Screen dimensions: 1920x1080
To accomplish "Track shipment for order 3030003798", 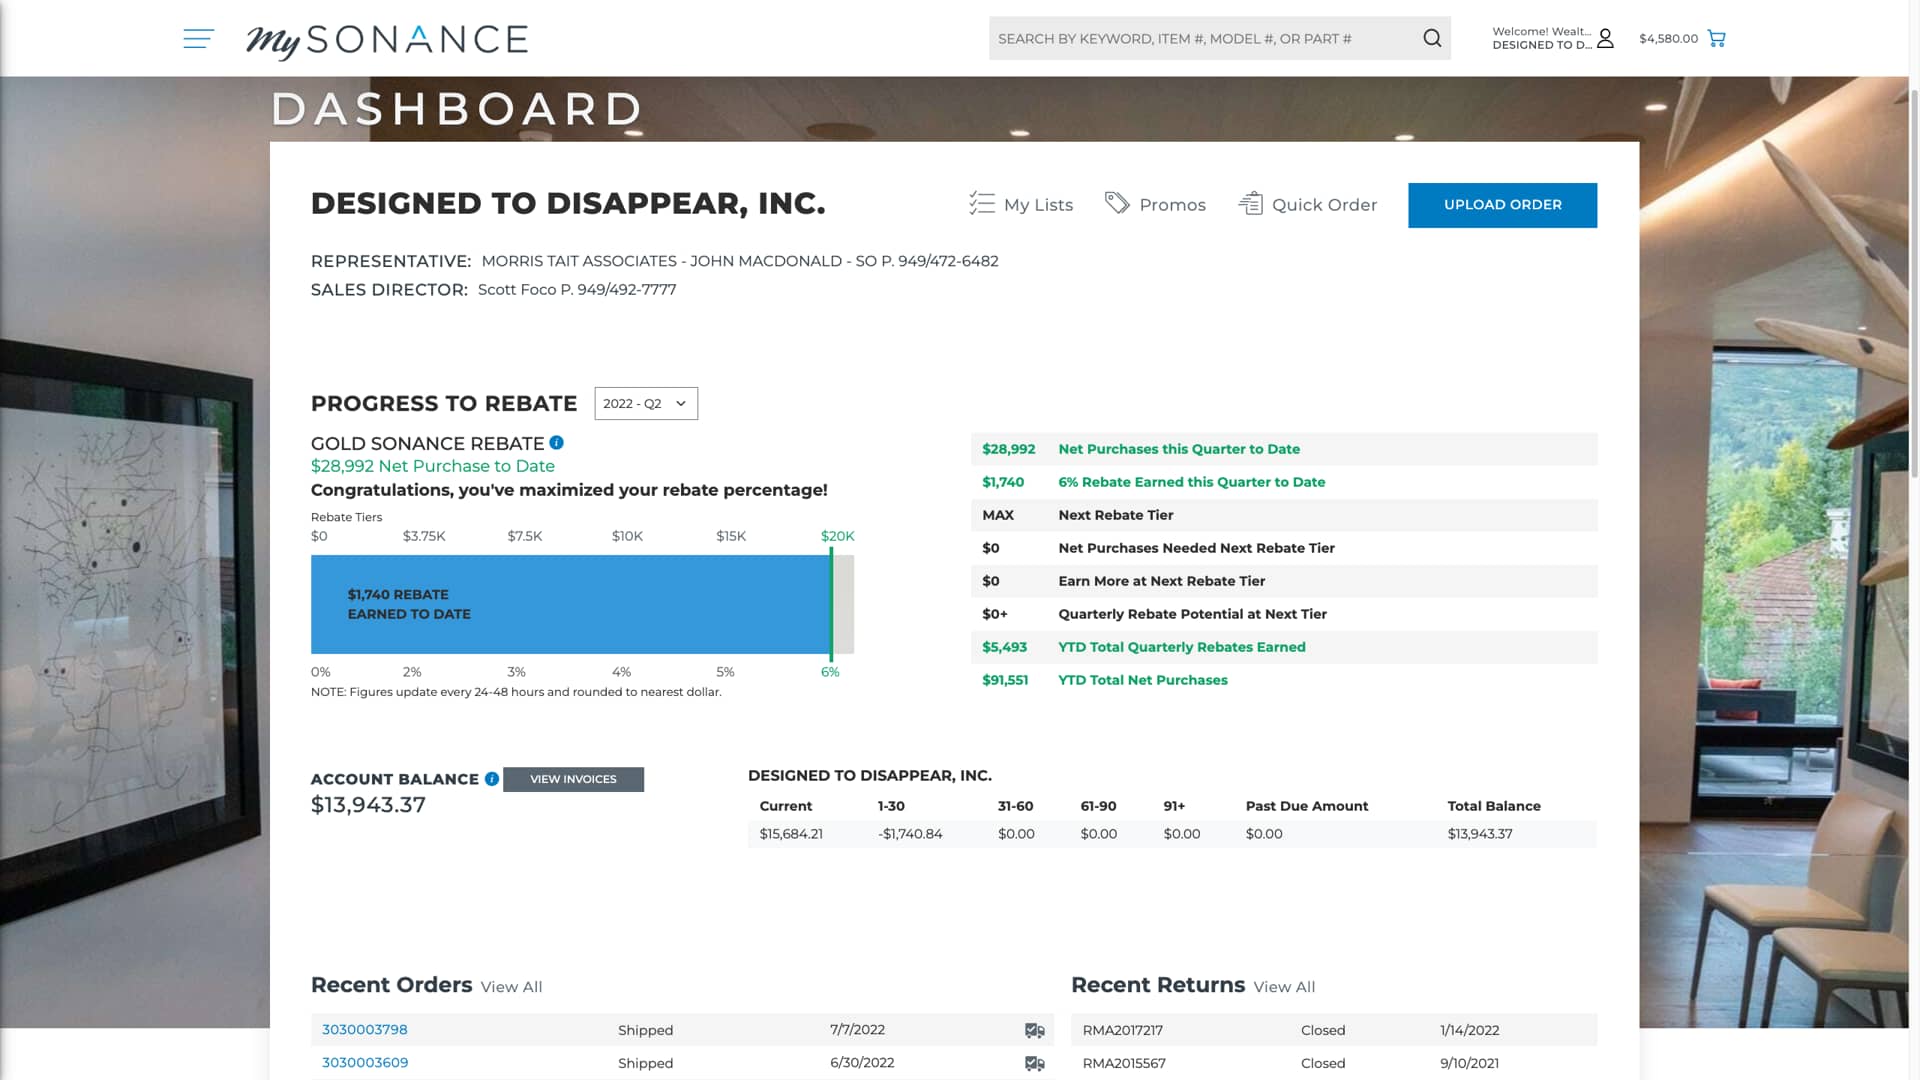I will coord(1034,1030).
